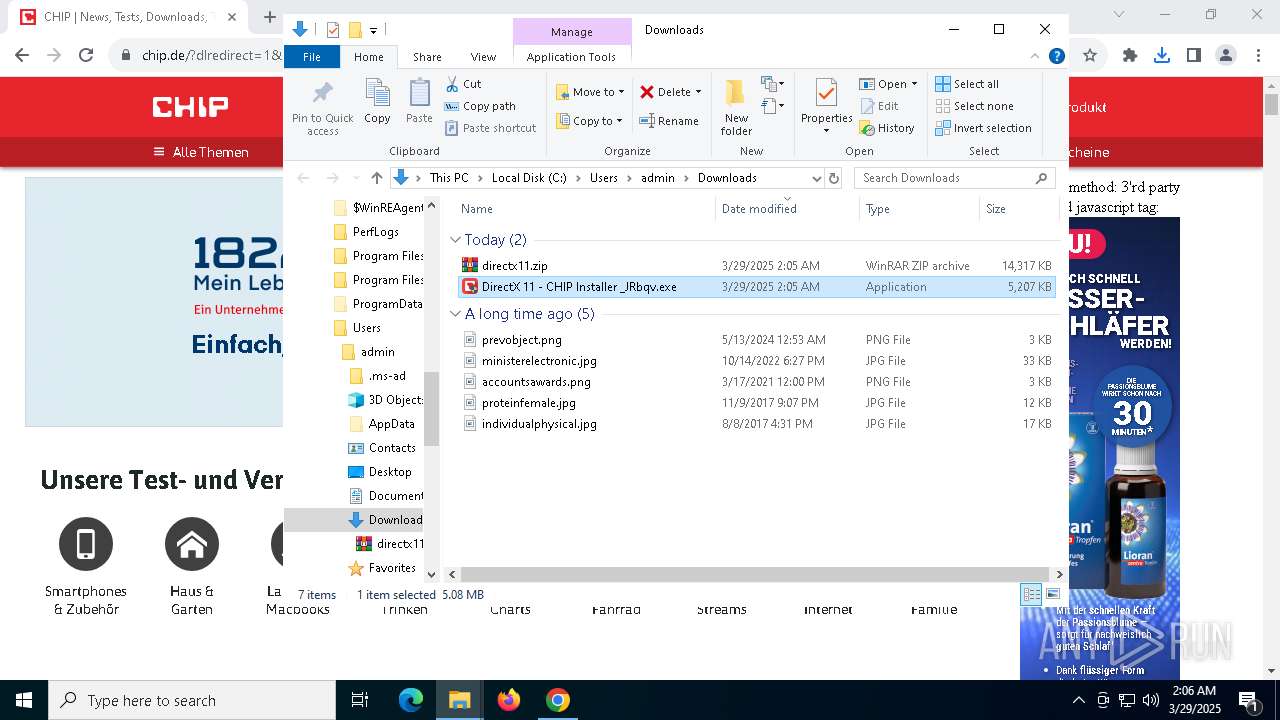This screenshot has height=720, width=1280.
Task: Click the Edit button in Open group
Action: tap(879, 106)
